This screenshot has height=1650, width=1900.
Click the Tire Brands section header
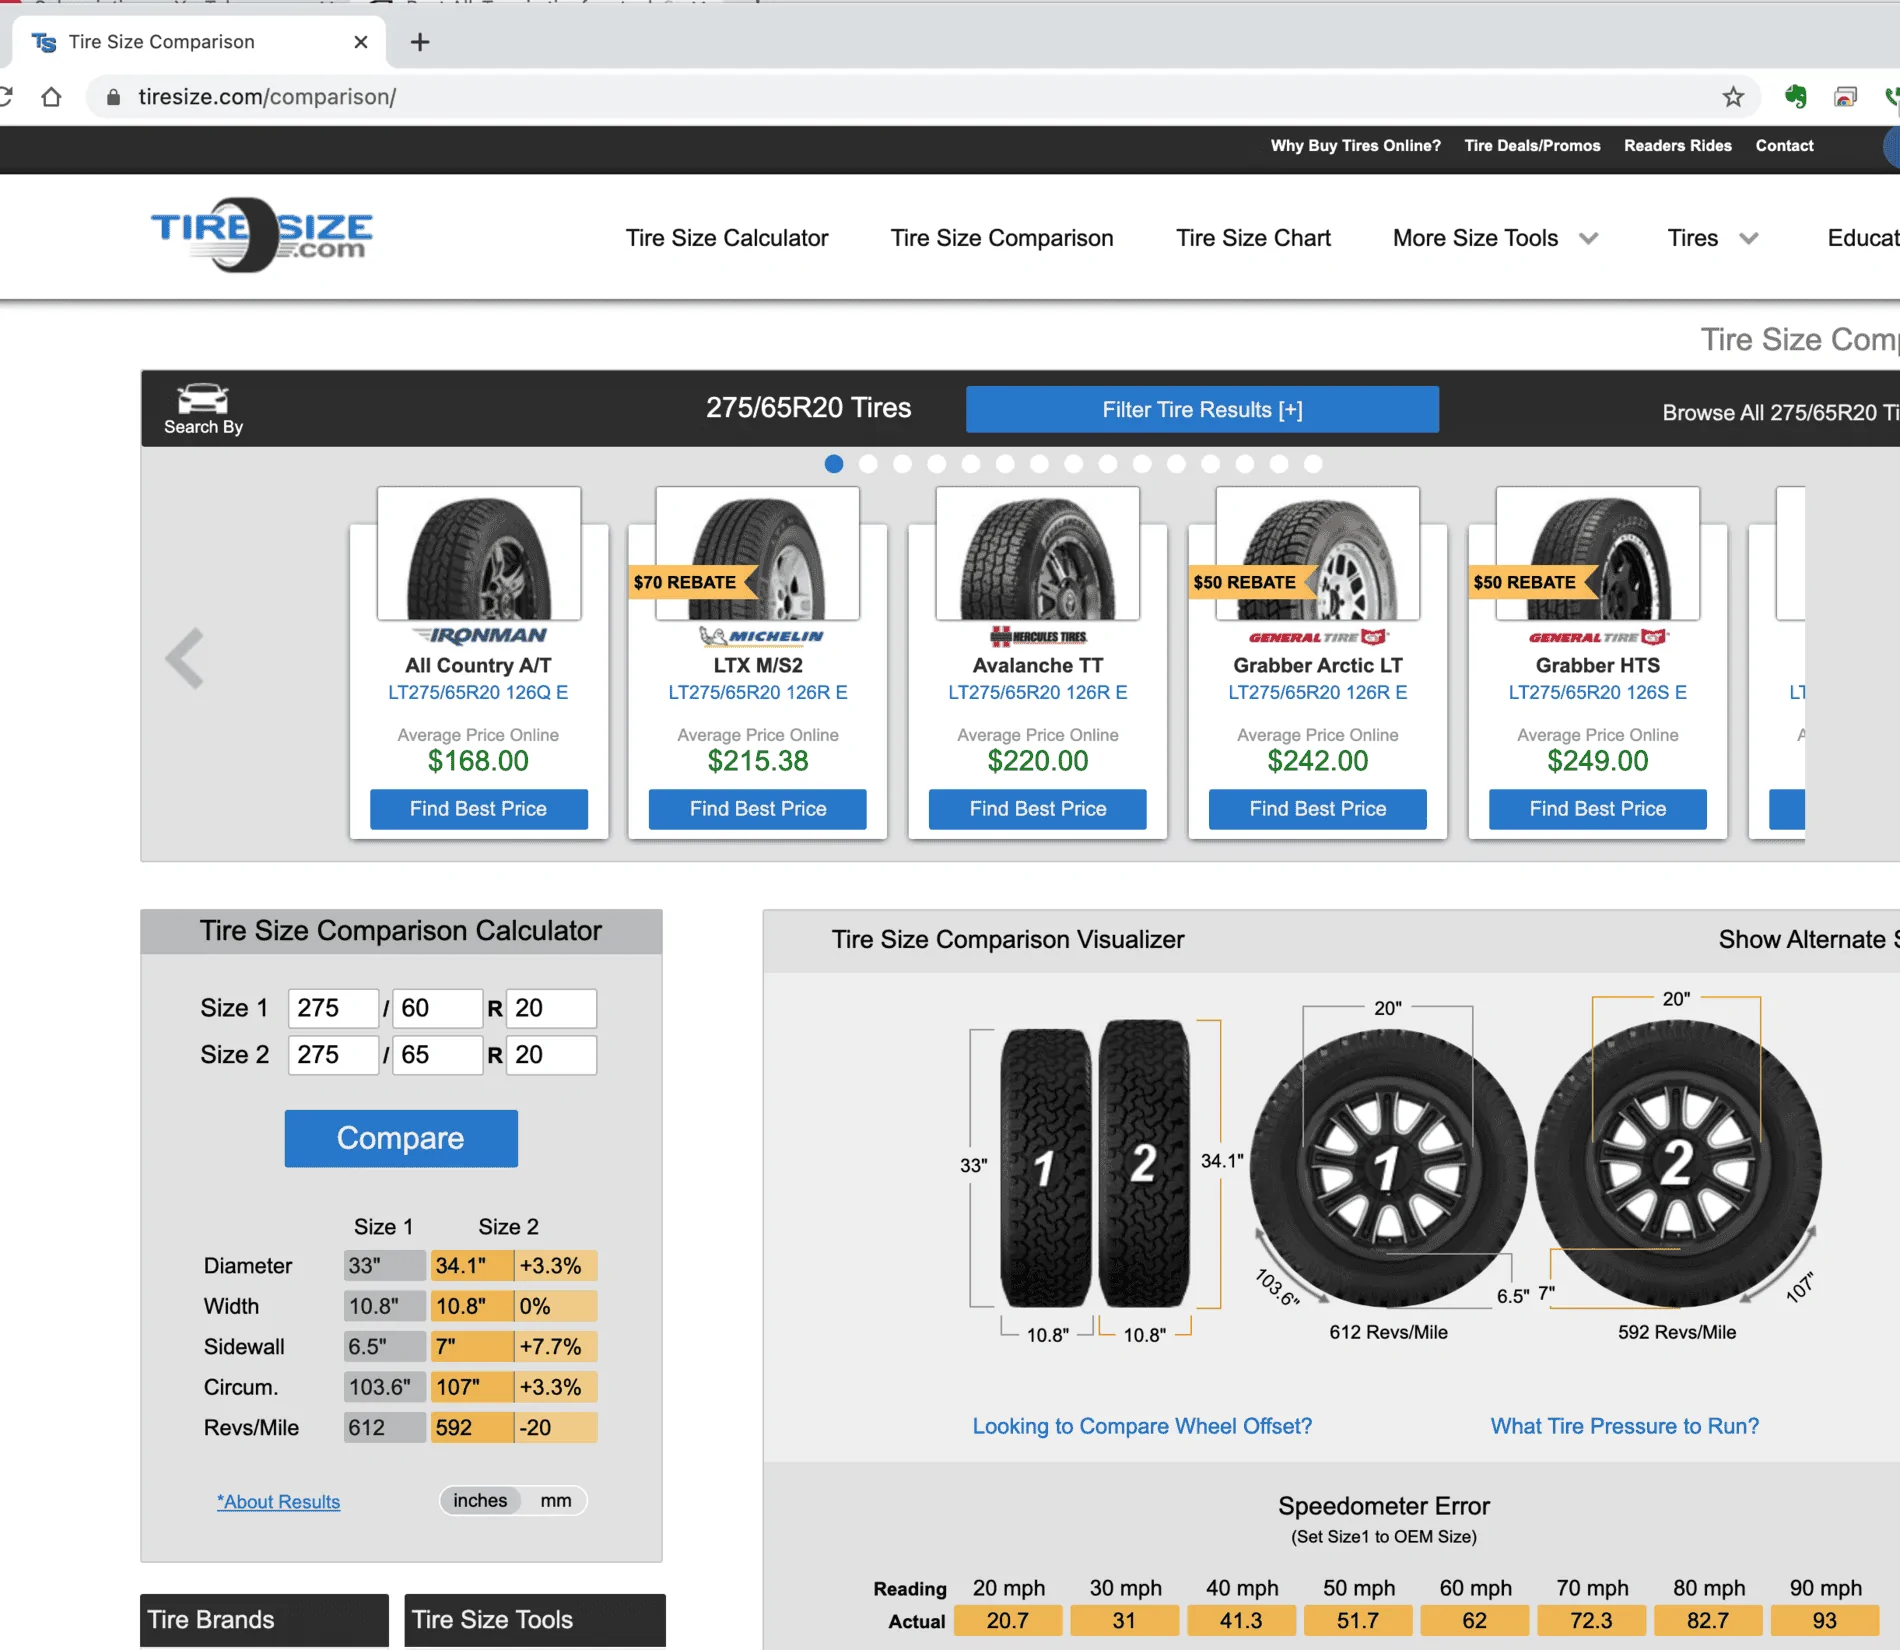pyautogui.click(x=264, y=1620)
